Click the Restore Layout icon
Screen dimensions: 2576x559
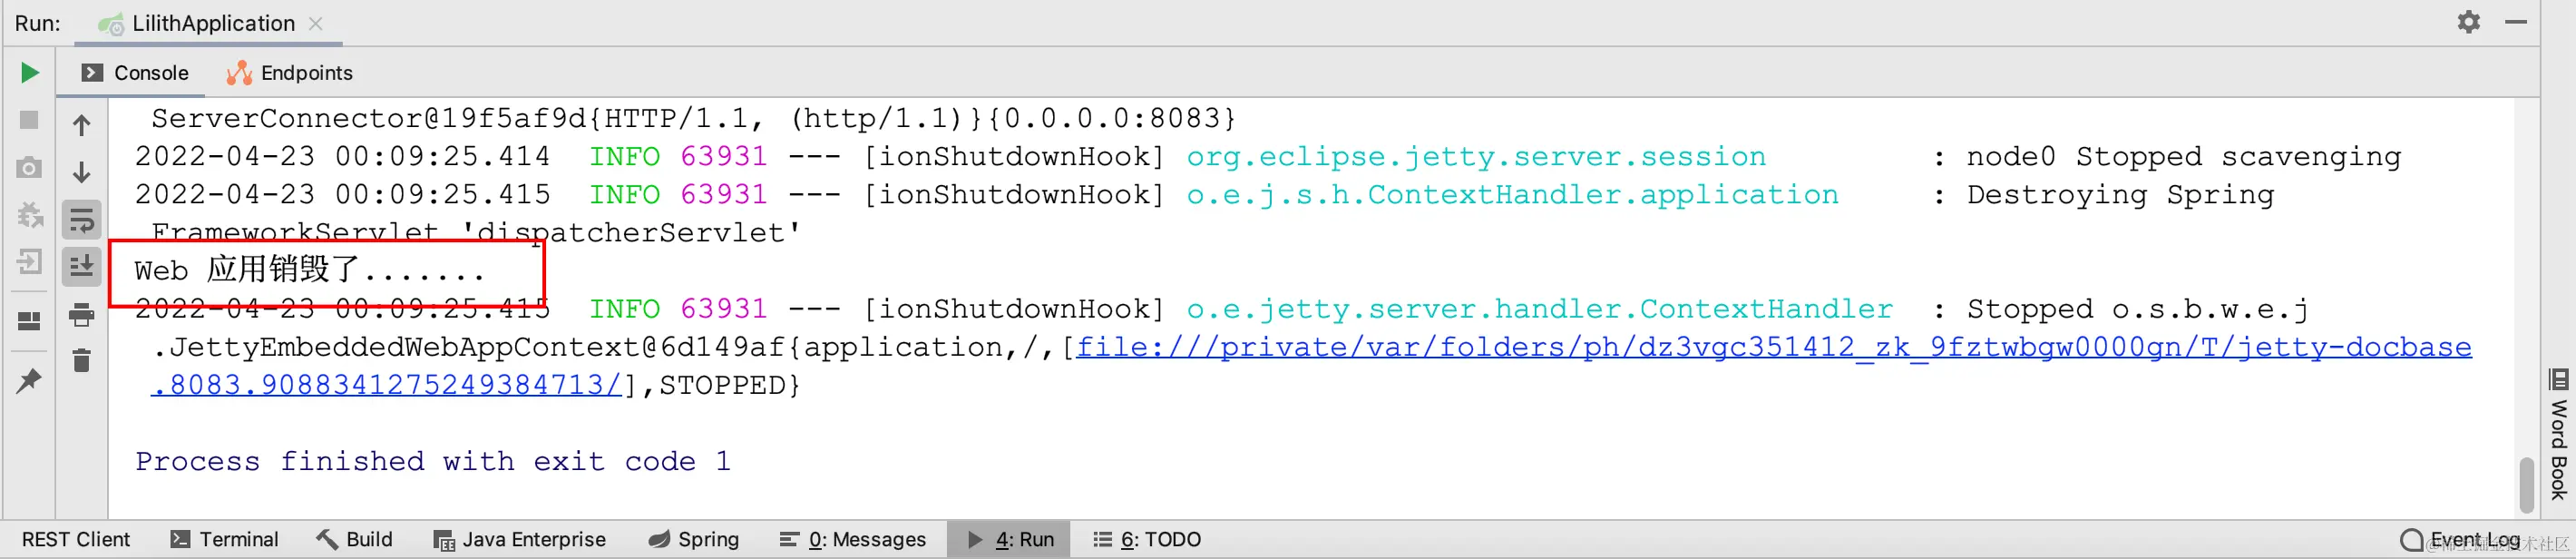coord(29,321)
